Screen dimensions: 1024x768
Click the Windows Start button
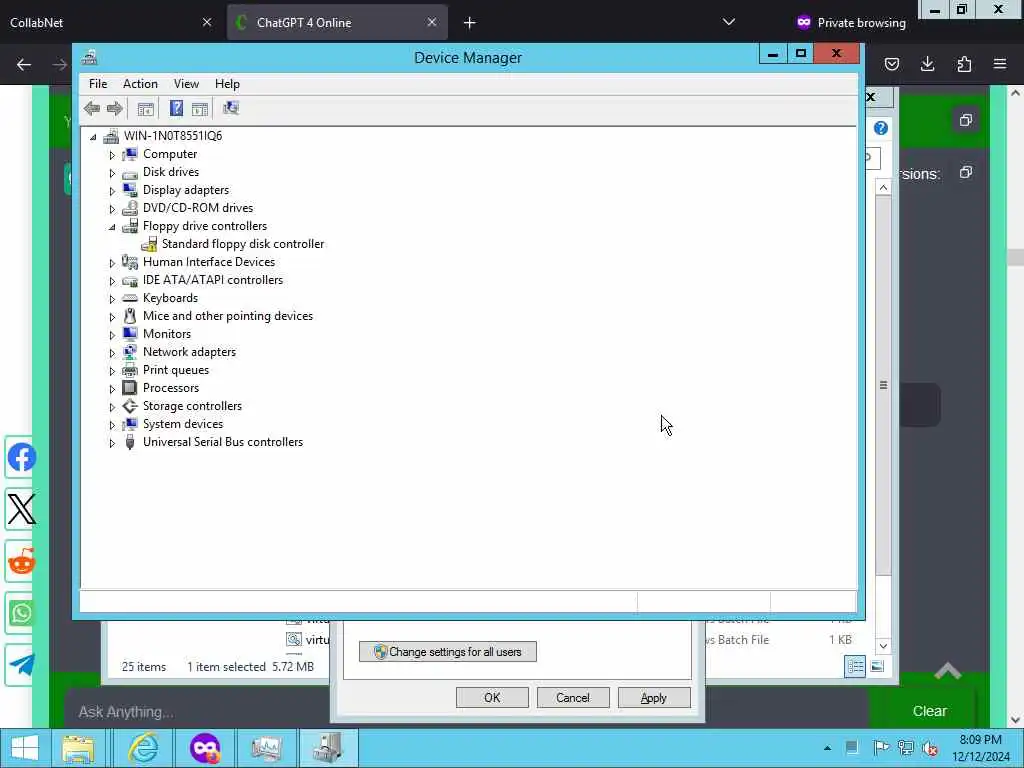[x=25, y=748]
